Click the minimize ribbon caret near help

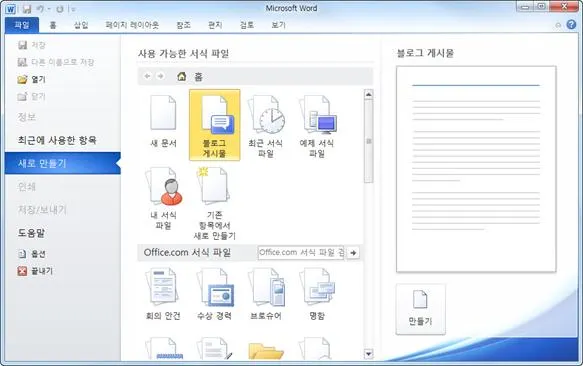(558, 25)
